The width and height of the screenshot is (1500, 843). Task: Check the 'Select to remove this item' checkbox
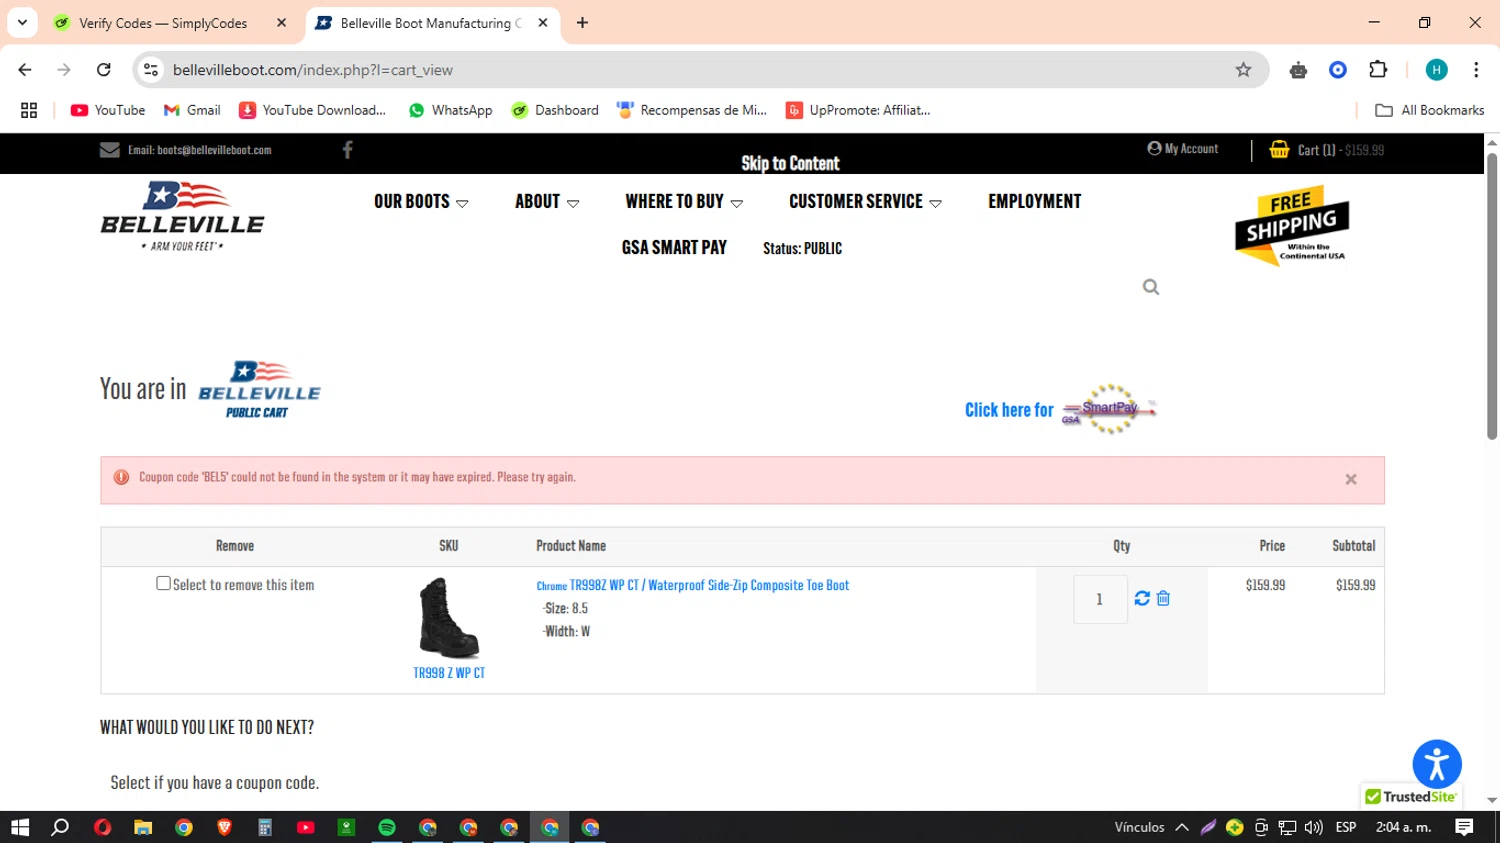[x=163, y=583]
